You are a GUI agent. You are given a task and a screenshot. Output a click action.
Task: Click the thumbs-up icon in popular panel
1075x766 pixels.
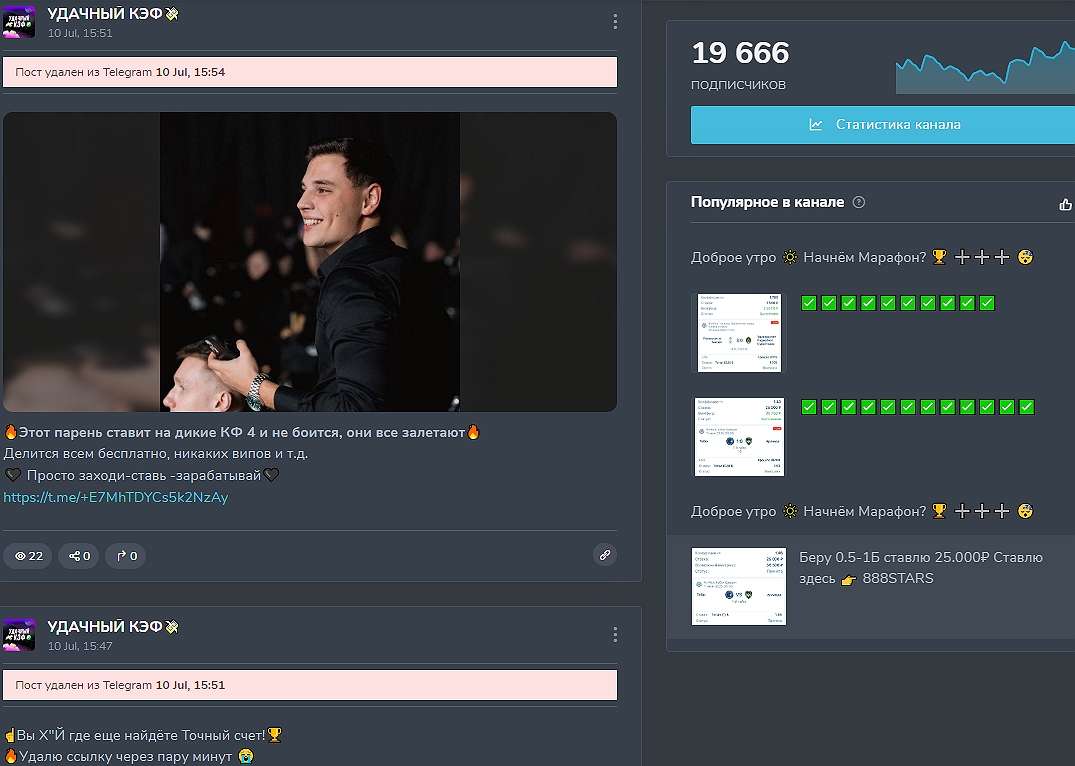[x=1064, y=204]
